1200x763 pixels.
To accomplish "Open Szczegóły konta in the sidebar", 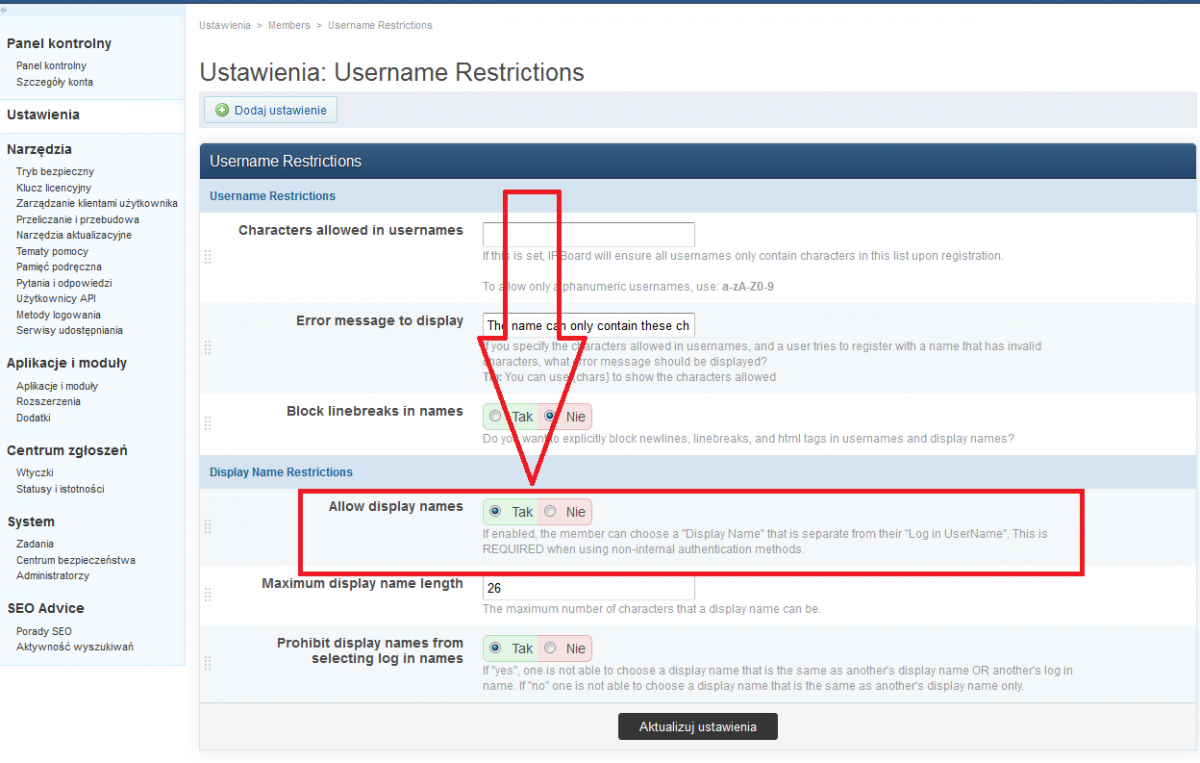I will [54, 82].
